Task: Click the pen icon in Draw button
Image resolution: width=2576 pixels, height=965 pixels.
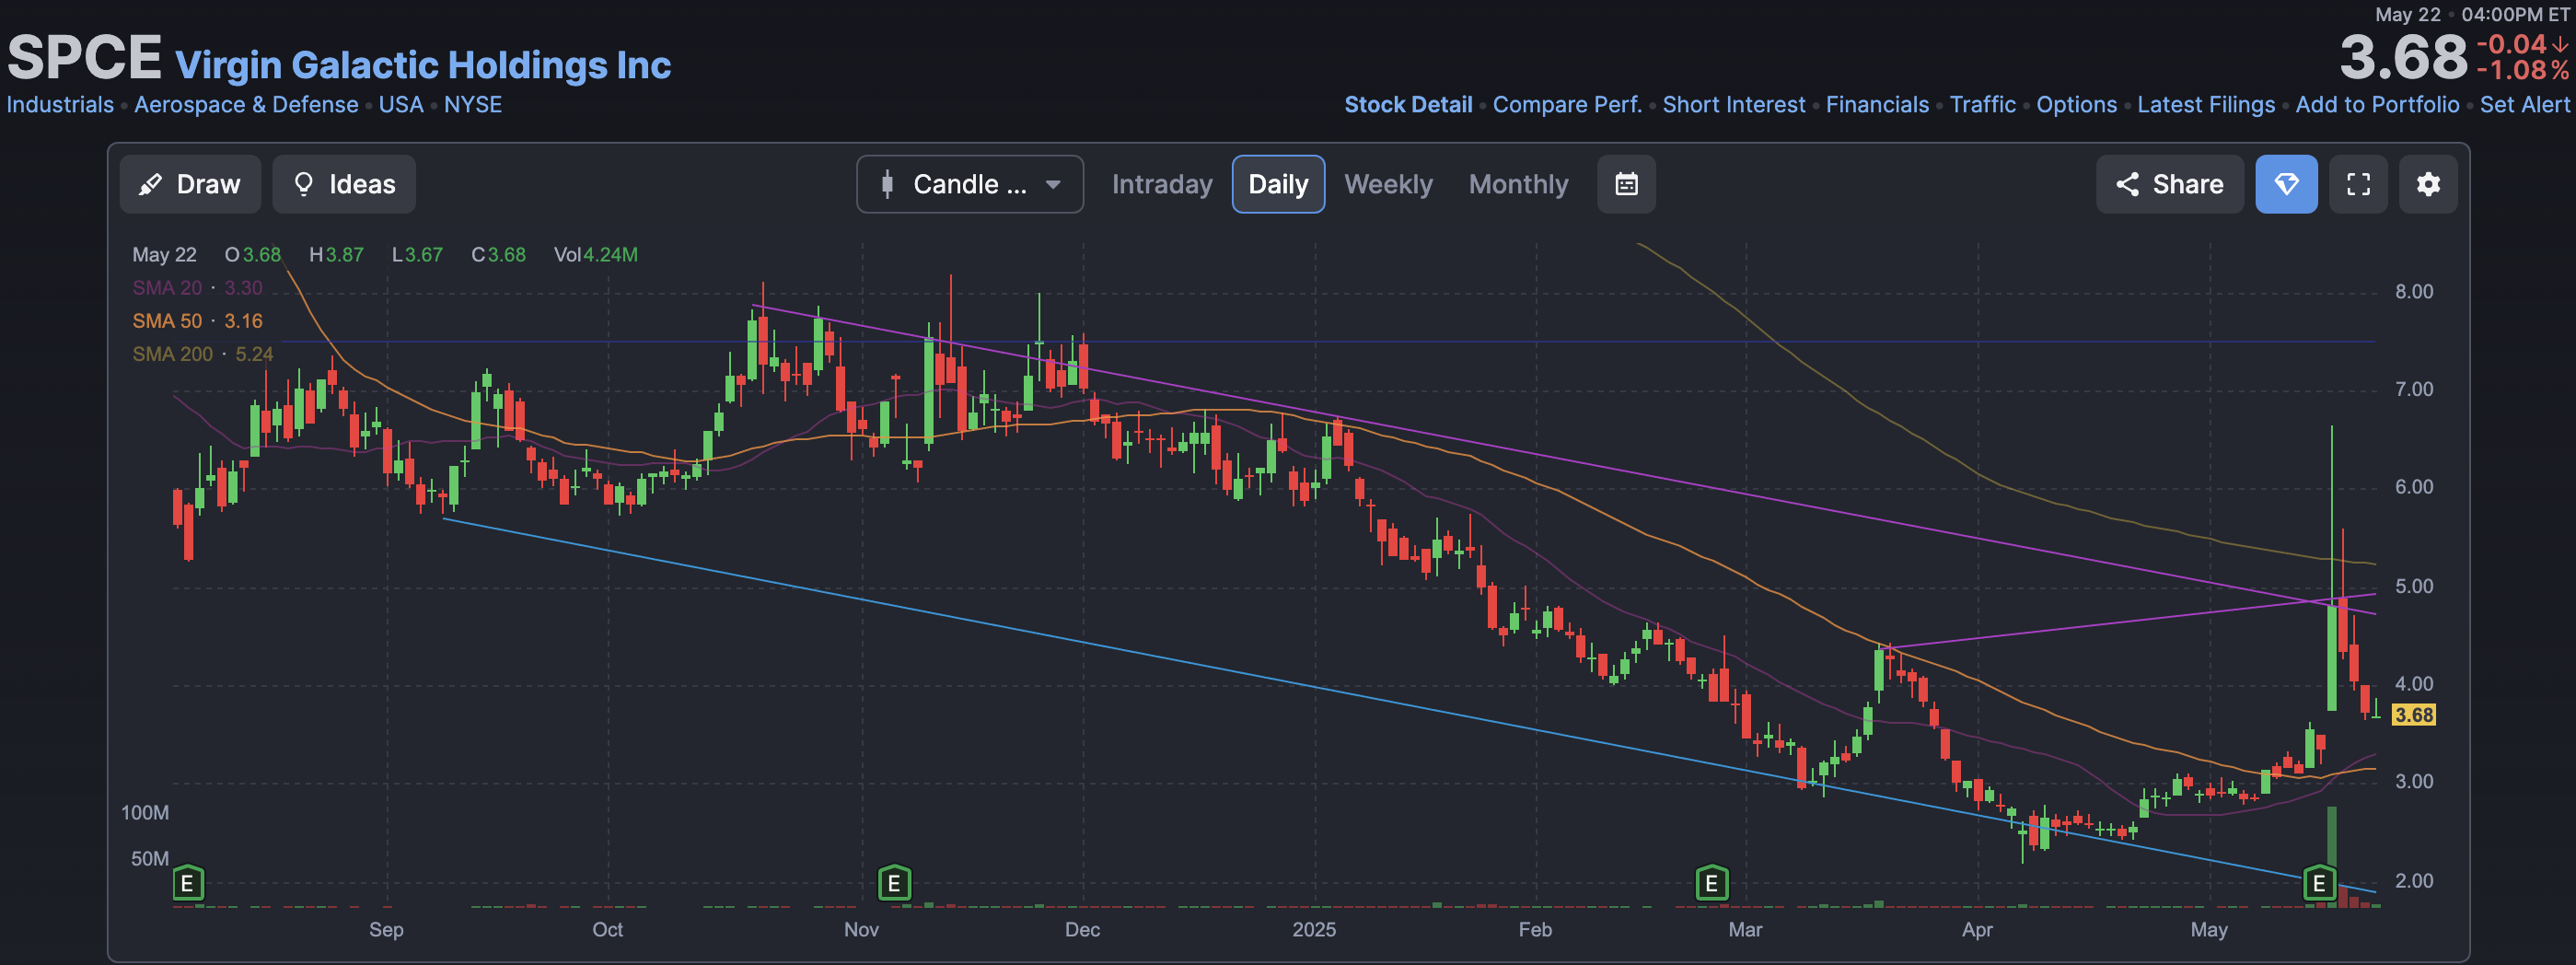Action: coord(150,184)
